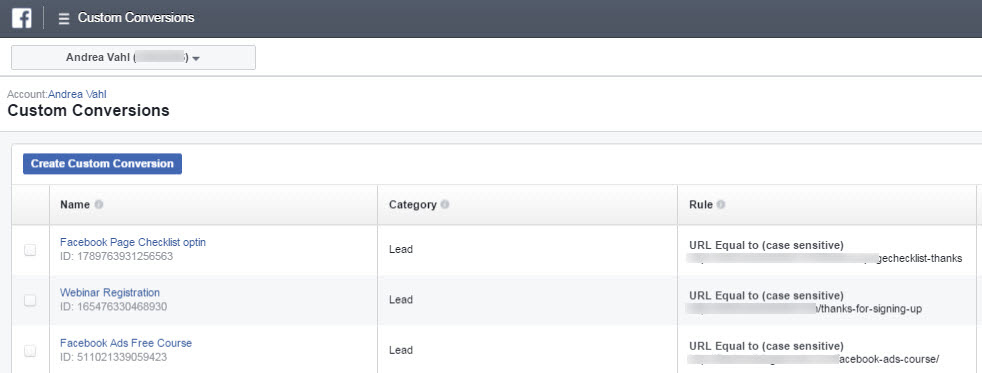982x373 pixels.
Task: Click the rule URL ending pagechecklist-thanks
Action: (x=825, y=258)
